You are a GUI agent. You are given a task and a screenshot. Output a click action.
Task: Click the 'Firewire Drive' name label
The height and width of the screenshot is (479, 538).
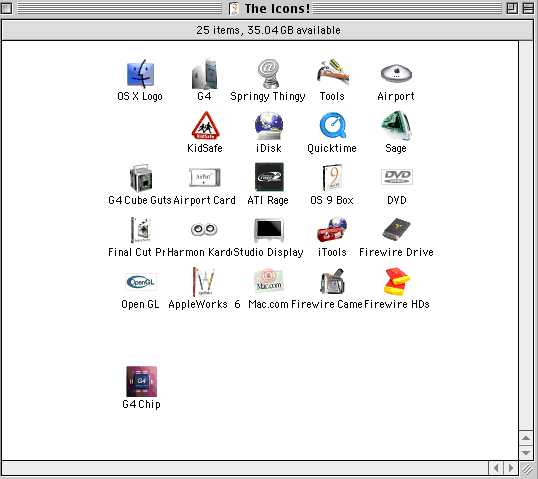click(396, 252)
